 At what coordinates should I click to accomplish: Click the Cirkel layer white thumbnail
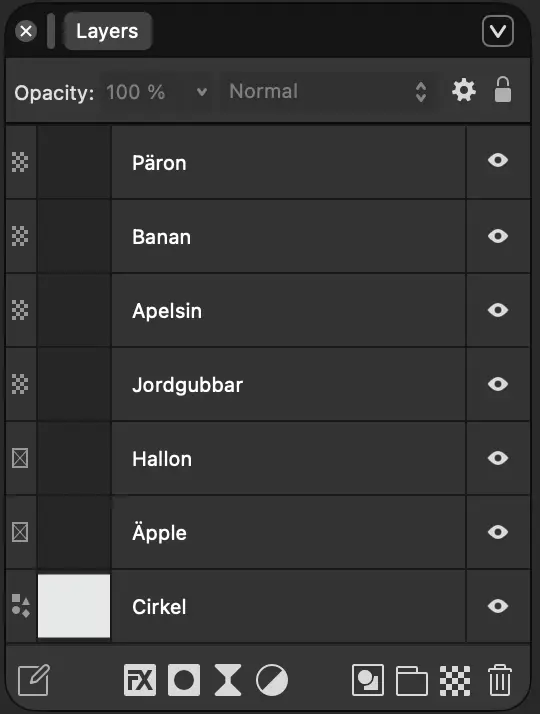coord(74,606)
